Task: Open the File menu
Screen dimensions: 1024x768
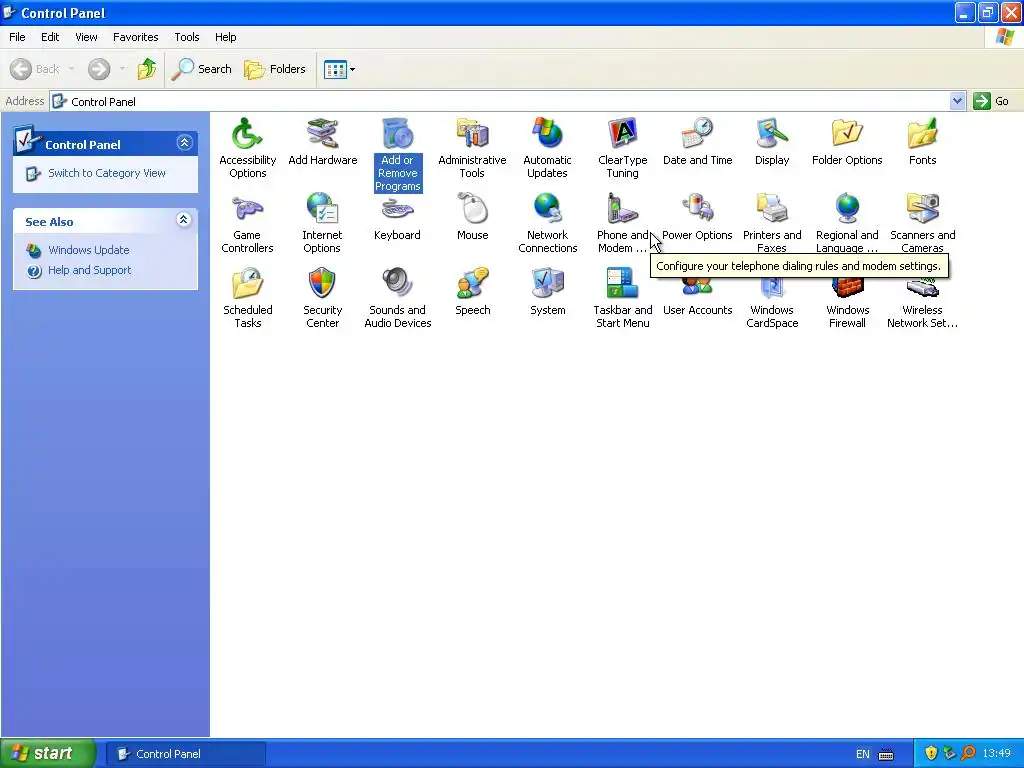Action: [x=17, y=37]
